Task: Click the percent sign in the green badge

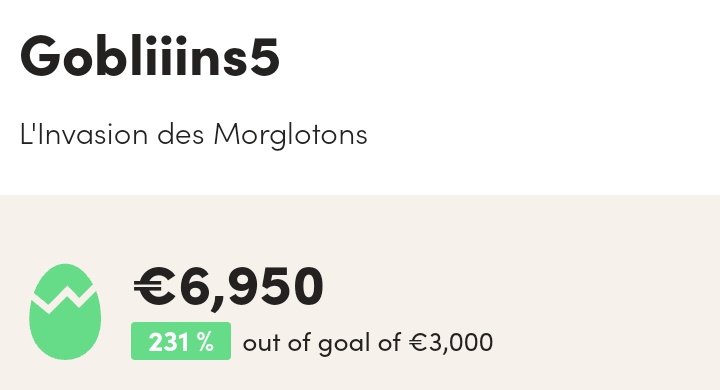Action: [204, 342]
